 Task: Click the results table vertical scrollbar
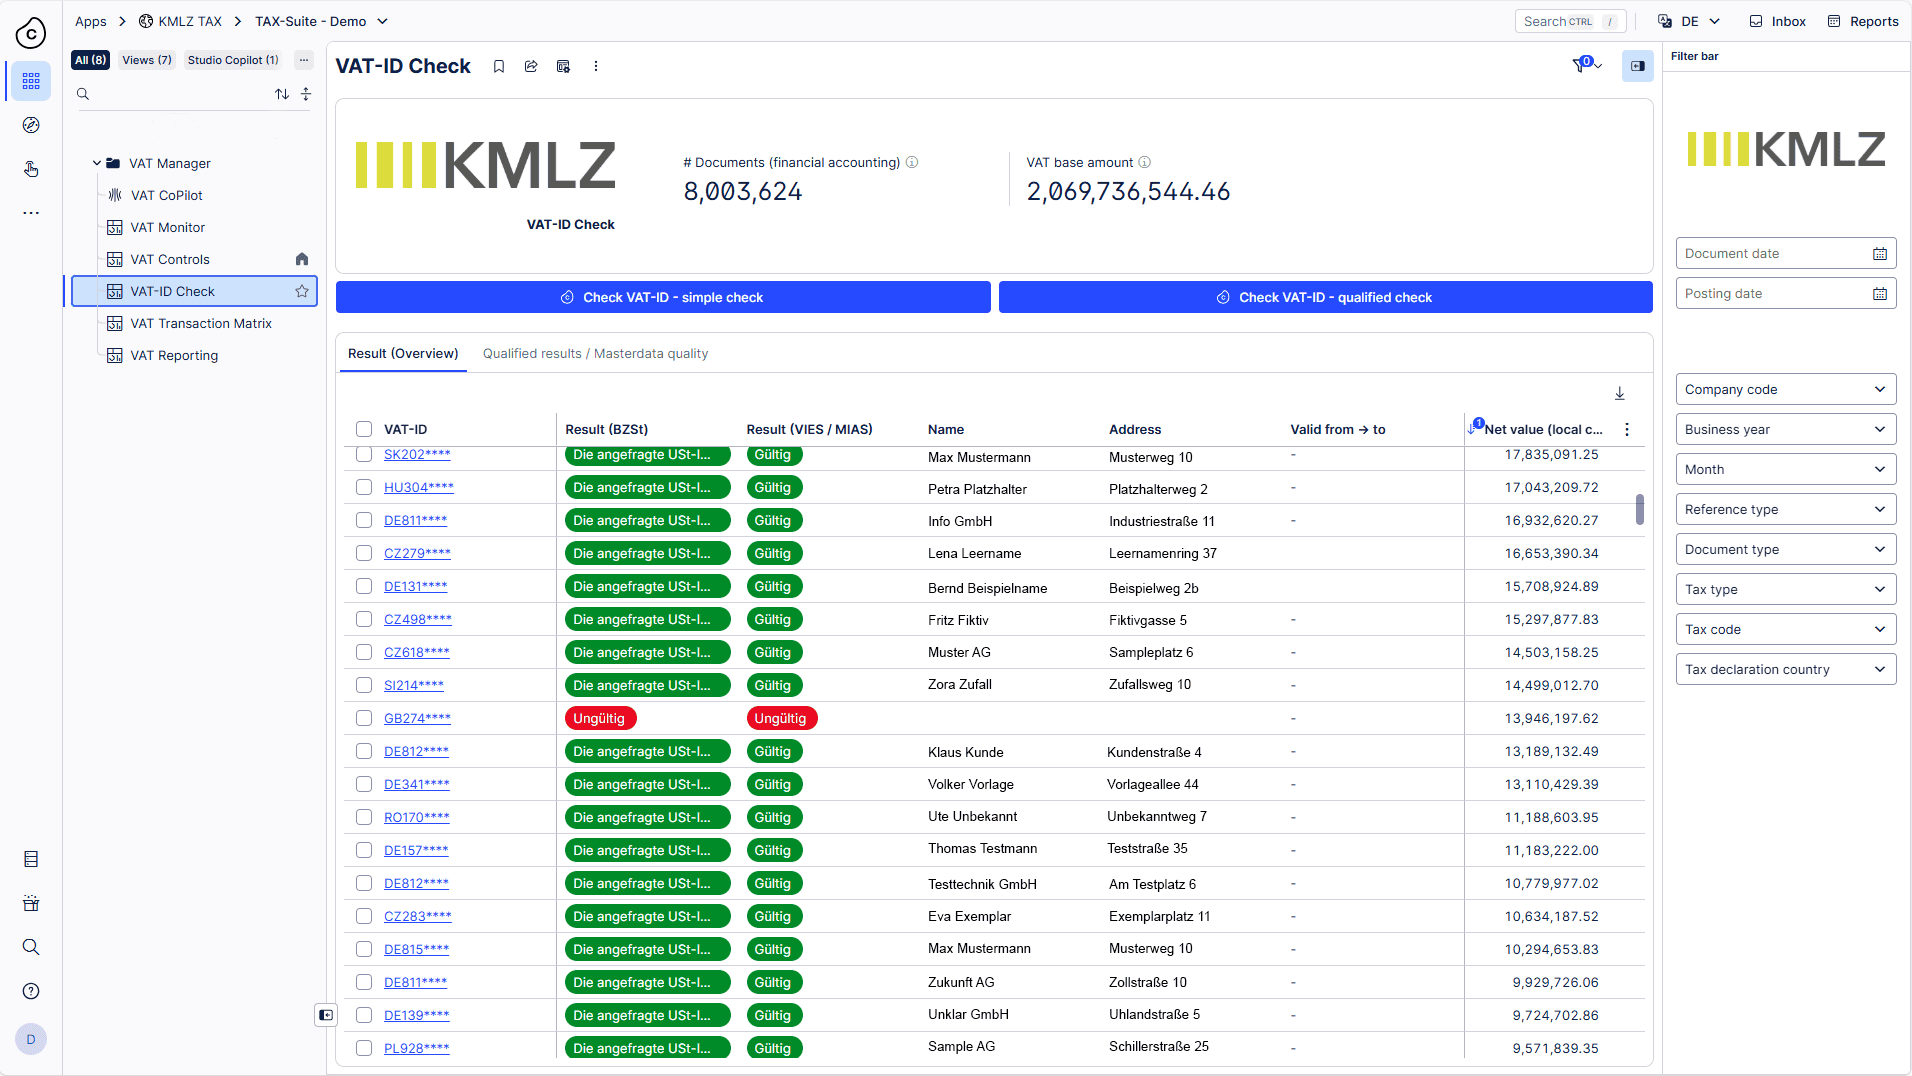tap(1639, 509)
